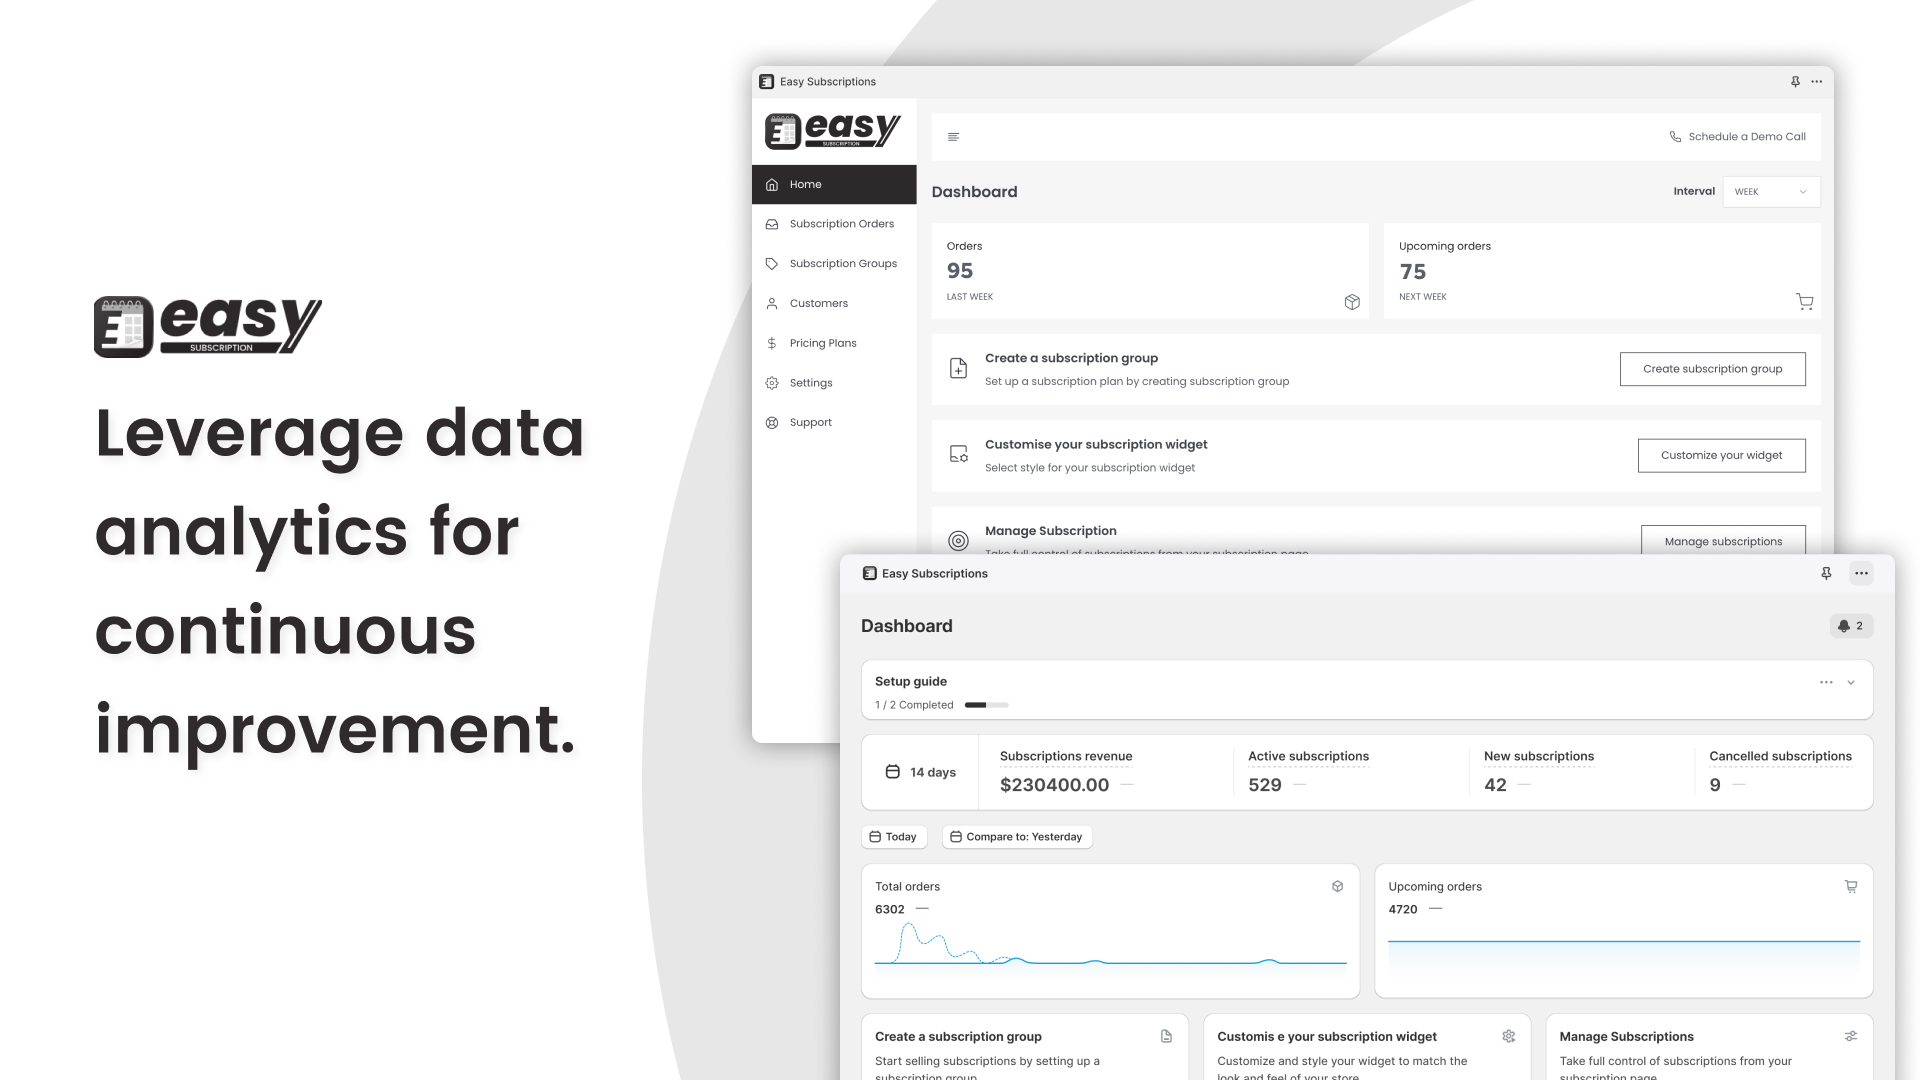This screenshot has height=1080, width=1920.
Task: Open the Compare to: Yesterday selector
Action: (x=1017, y=837)
